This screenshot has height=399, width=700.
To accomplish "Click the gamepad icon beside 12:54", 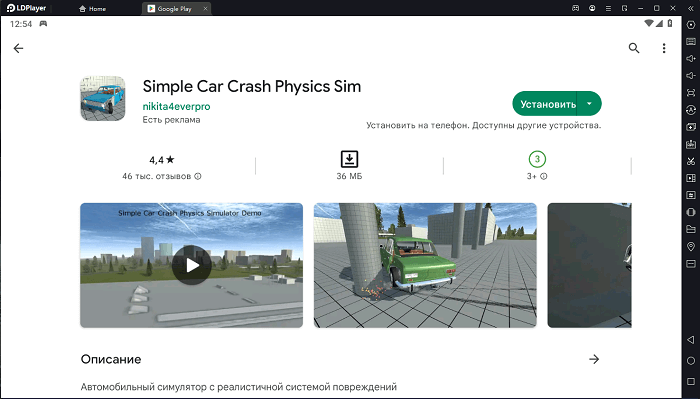I will [43, 24].
